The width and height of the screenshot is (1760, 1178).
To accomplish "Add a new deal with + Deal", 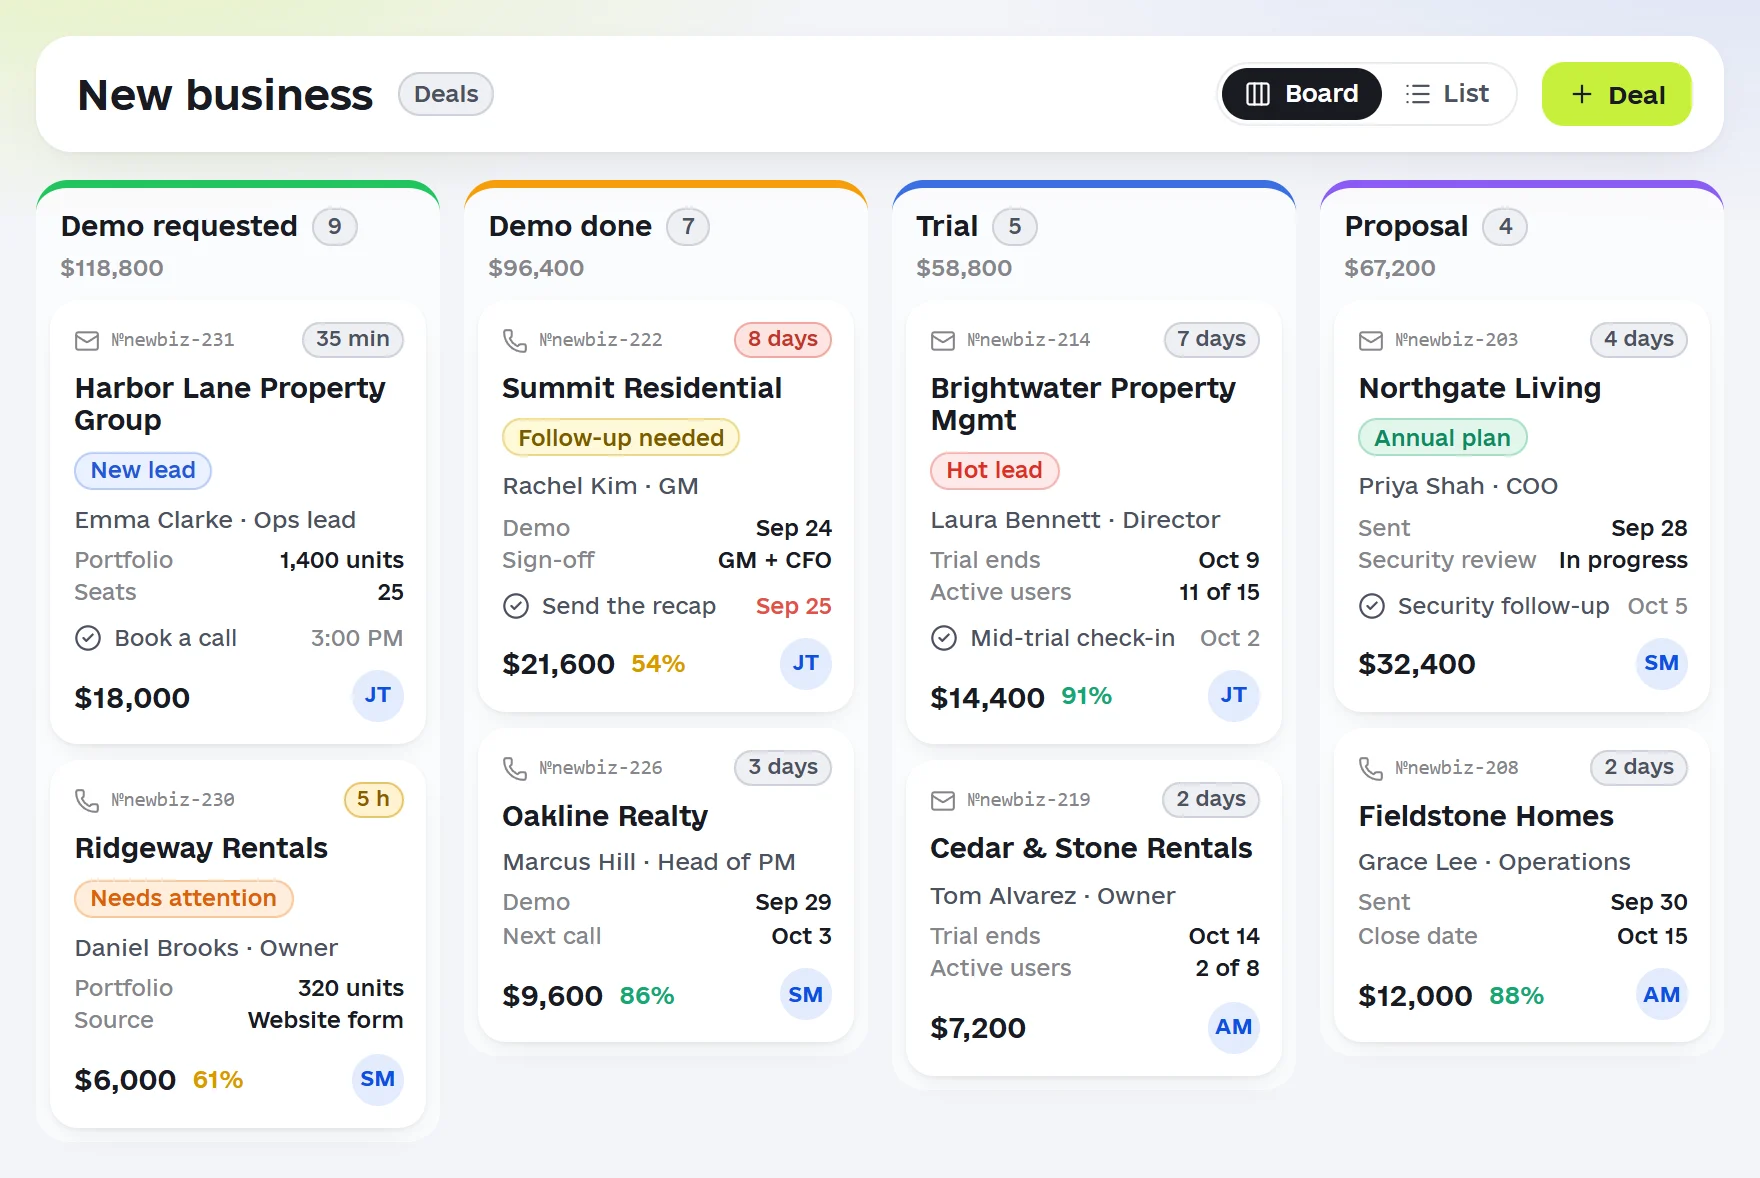I will coord(1617,94).
